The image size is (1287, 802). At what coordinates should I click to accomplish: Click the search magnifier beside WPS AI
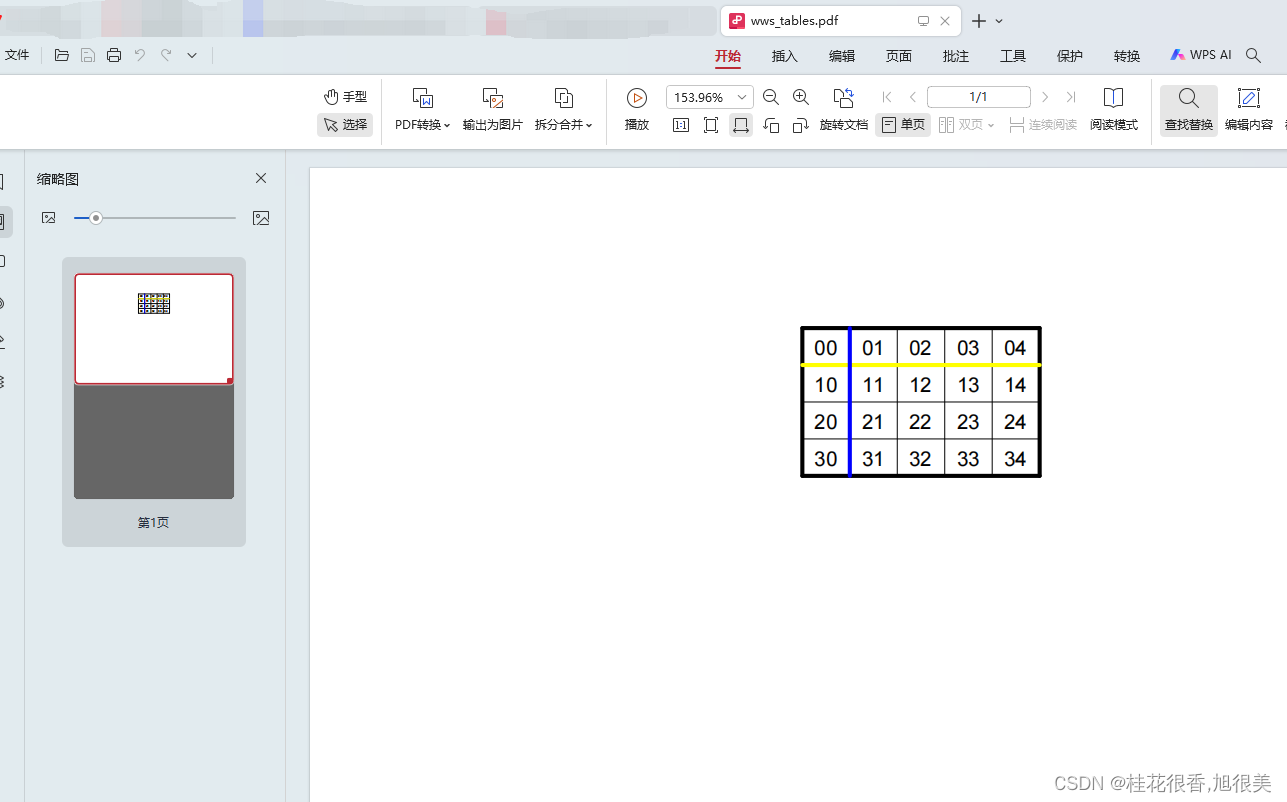click(1253, 55)
